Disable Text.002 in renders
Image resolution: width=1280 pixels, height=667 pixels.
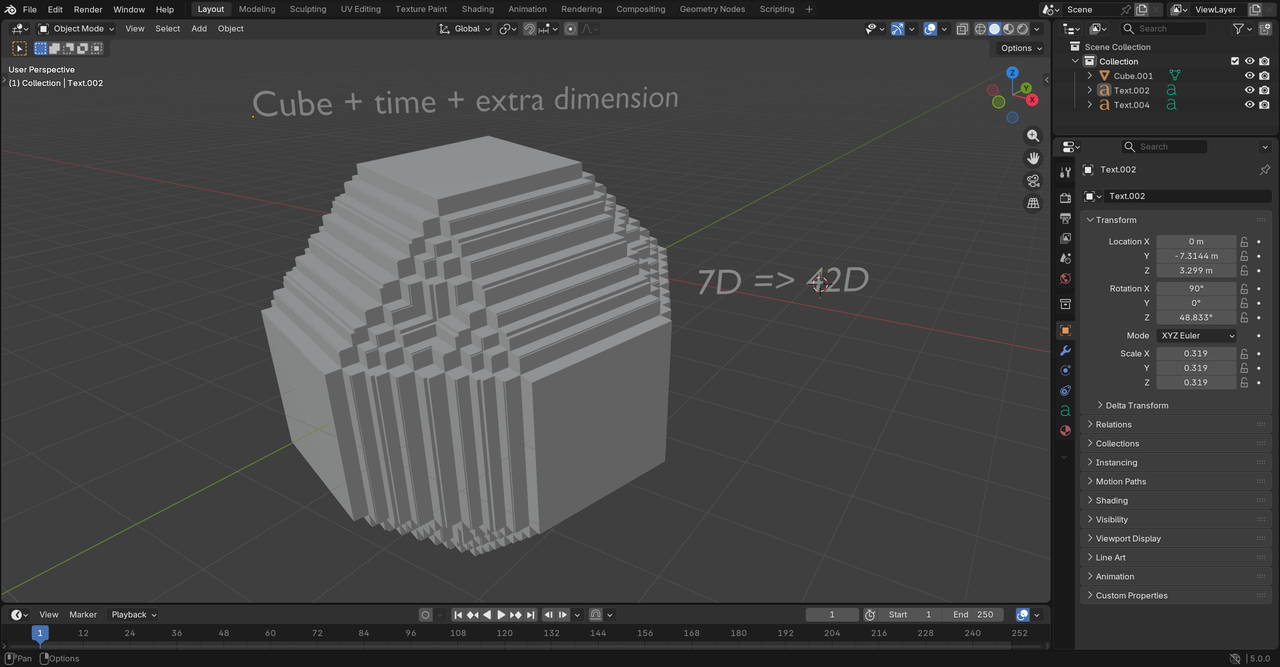[1264, 90]
